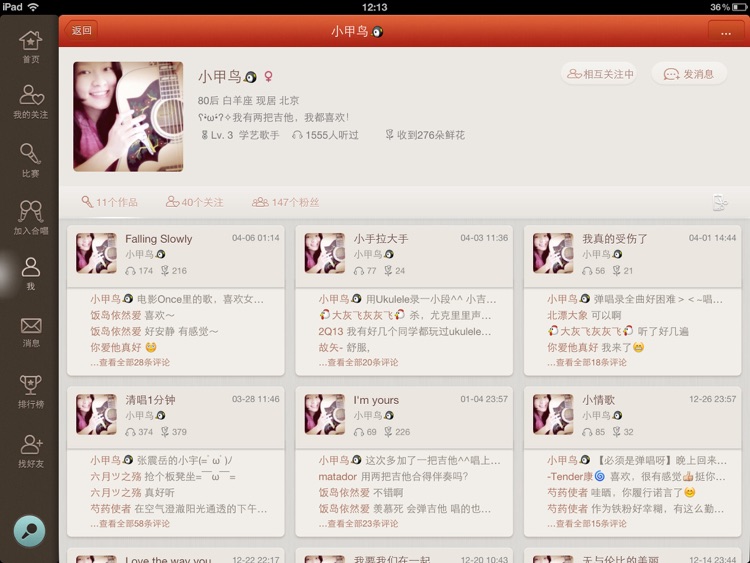Screen dimensions: 750x563
Task: View all 28 comments on Falling Slowly
Action: pyautogui.click(x=130, y=363)
